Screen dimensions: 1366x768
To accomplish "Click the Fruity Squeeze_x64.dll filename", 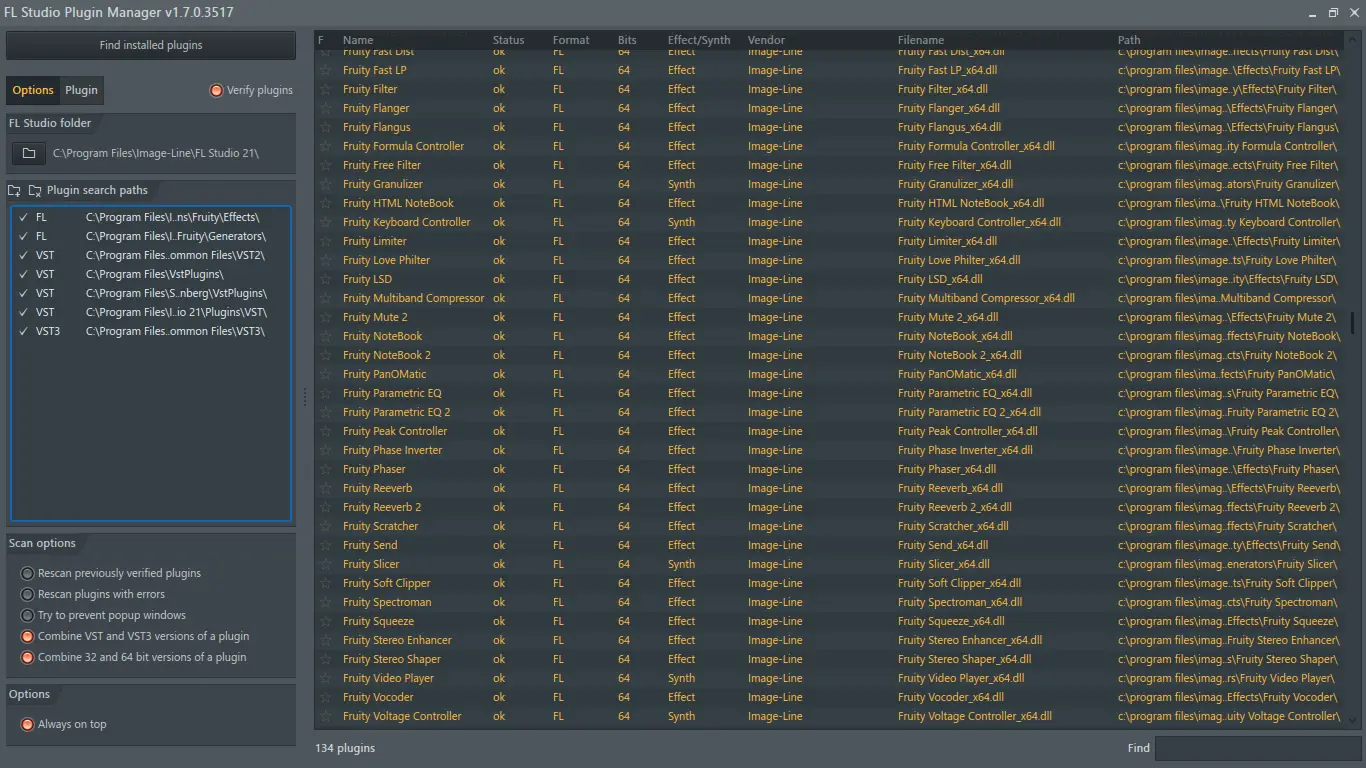I will [951, 621].
